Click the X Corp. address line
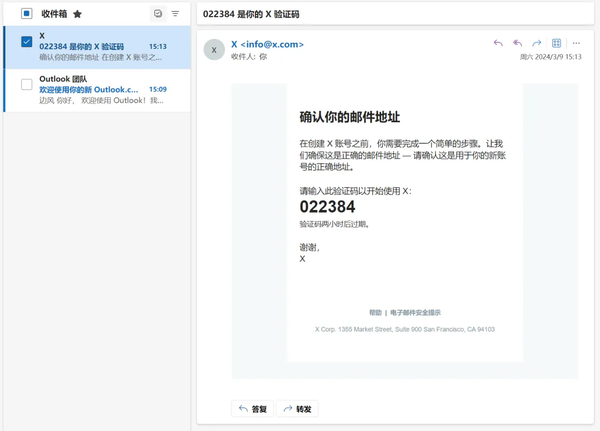 (x=405, y=329)
